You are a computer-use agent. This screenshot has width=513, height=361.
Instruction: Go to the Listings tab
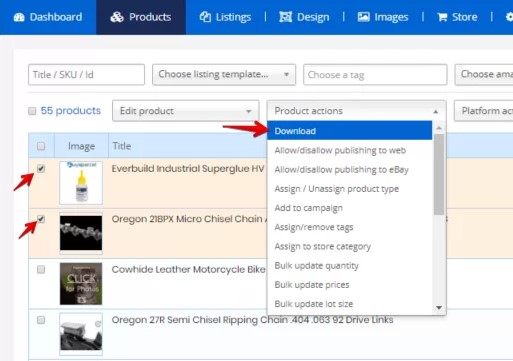[225, 17]
